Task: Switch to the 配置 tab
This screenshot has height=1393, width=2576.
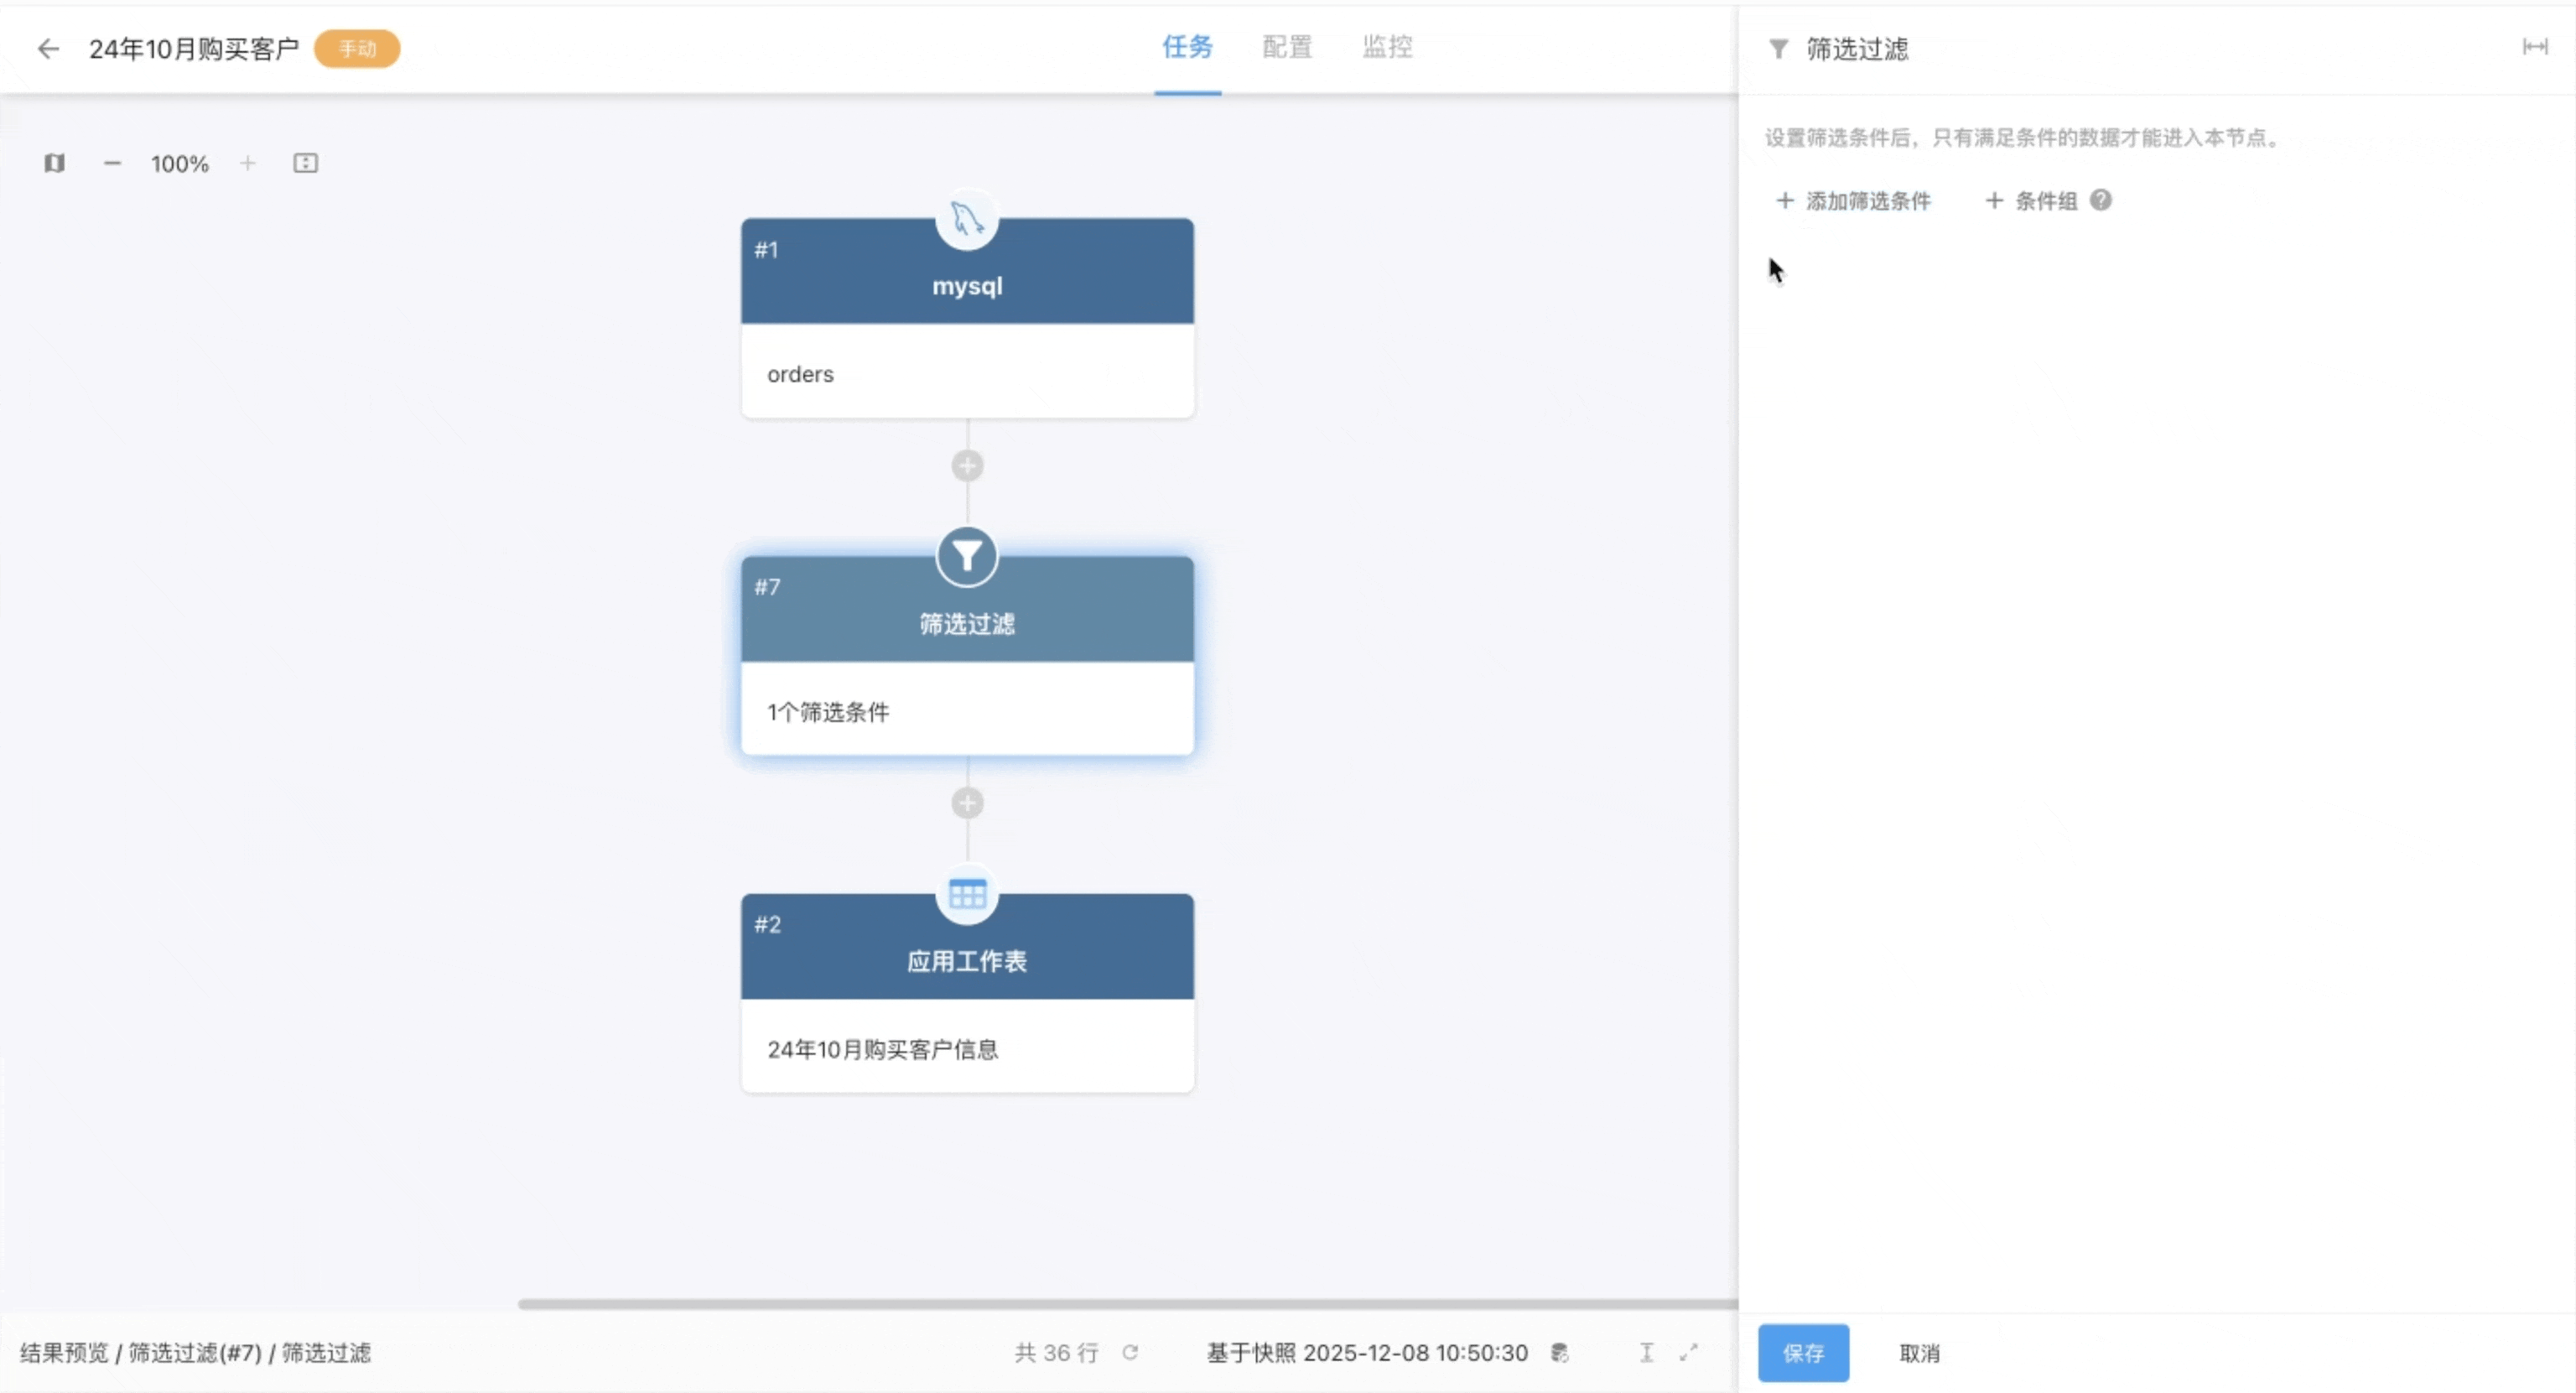Action: (1286, 47)
